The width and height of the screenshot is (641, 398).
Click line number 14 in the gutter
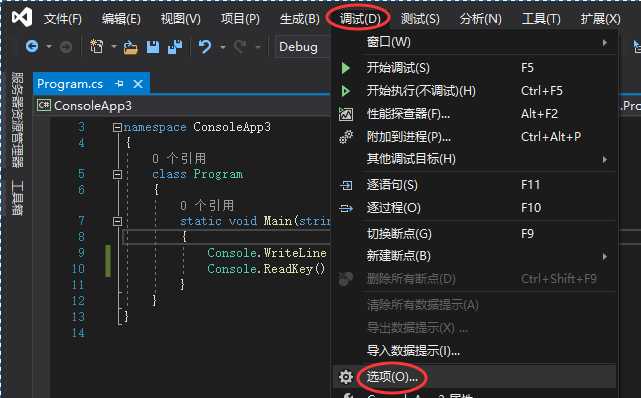click(78, 333)
